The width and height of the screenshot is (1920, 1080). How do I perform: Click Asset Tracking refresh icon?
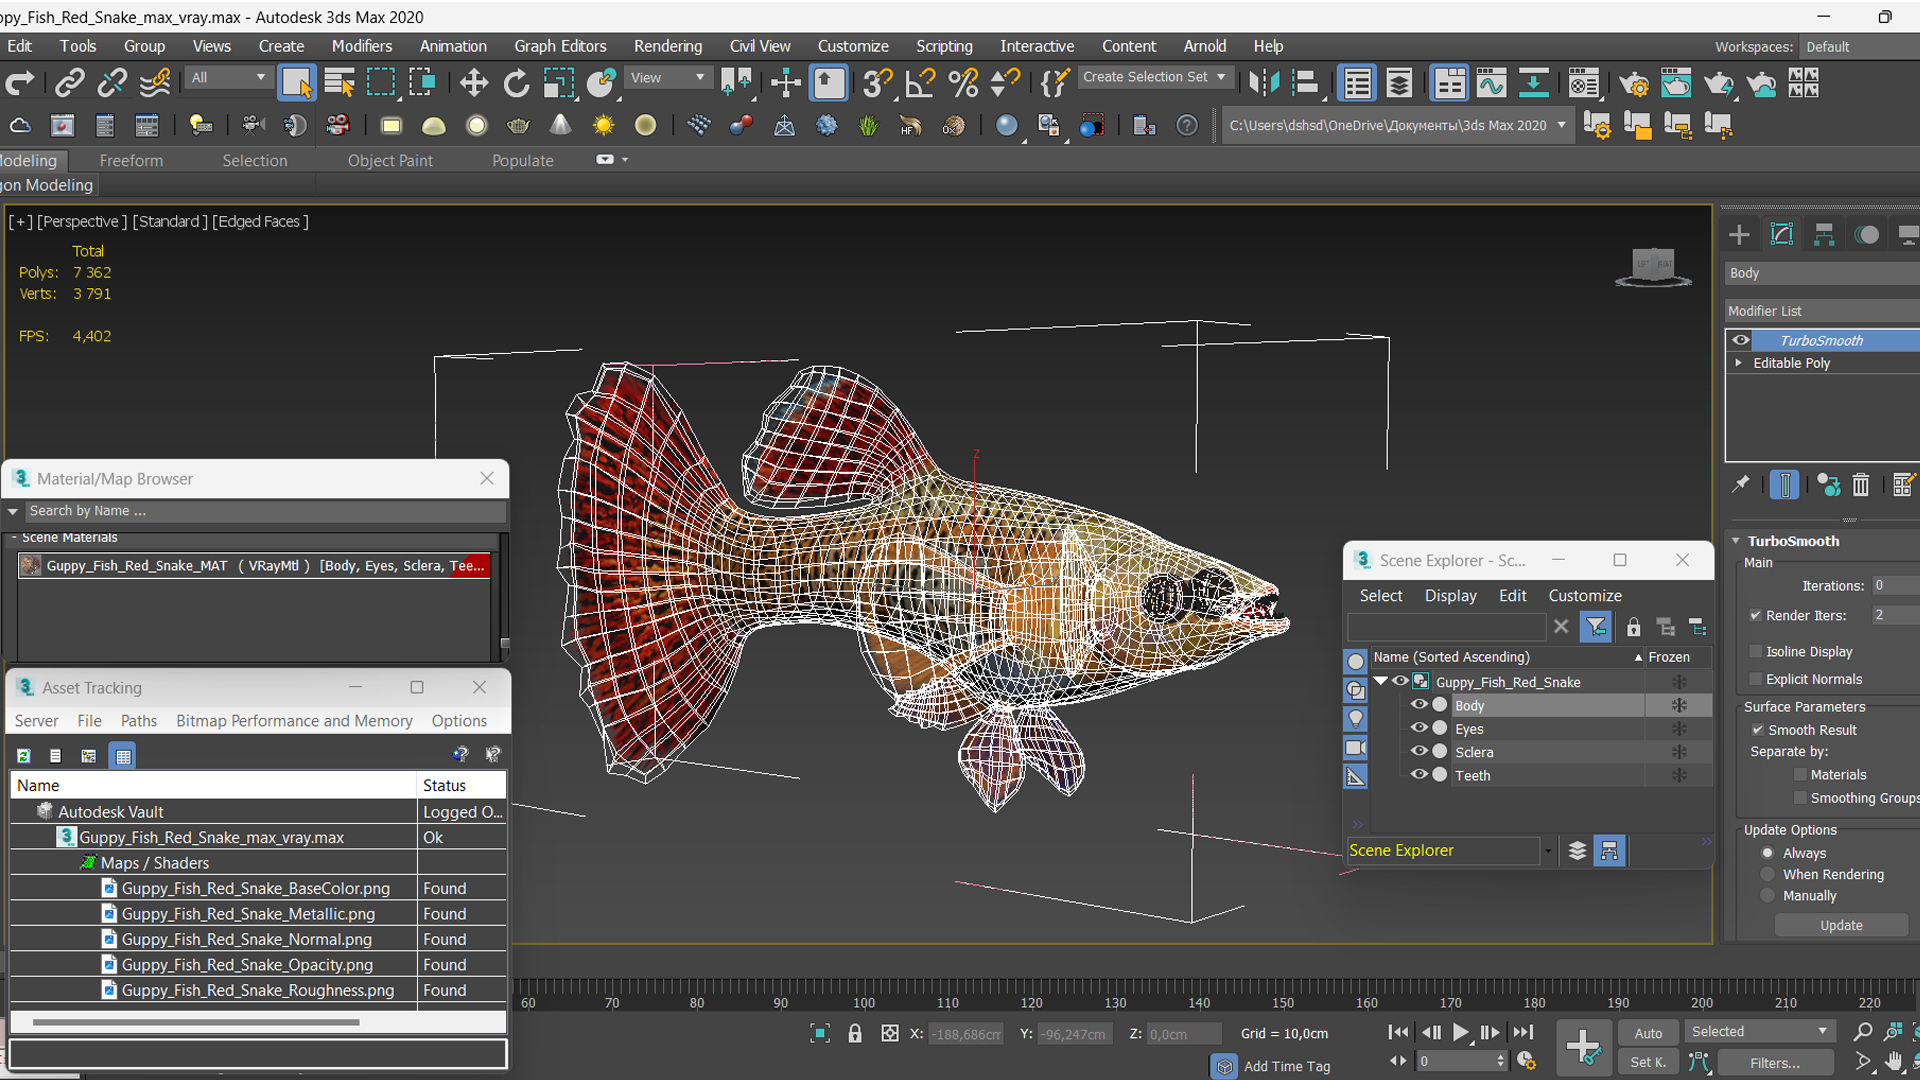coord(24,756)
